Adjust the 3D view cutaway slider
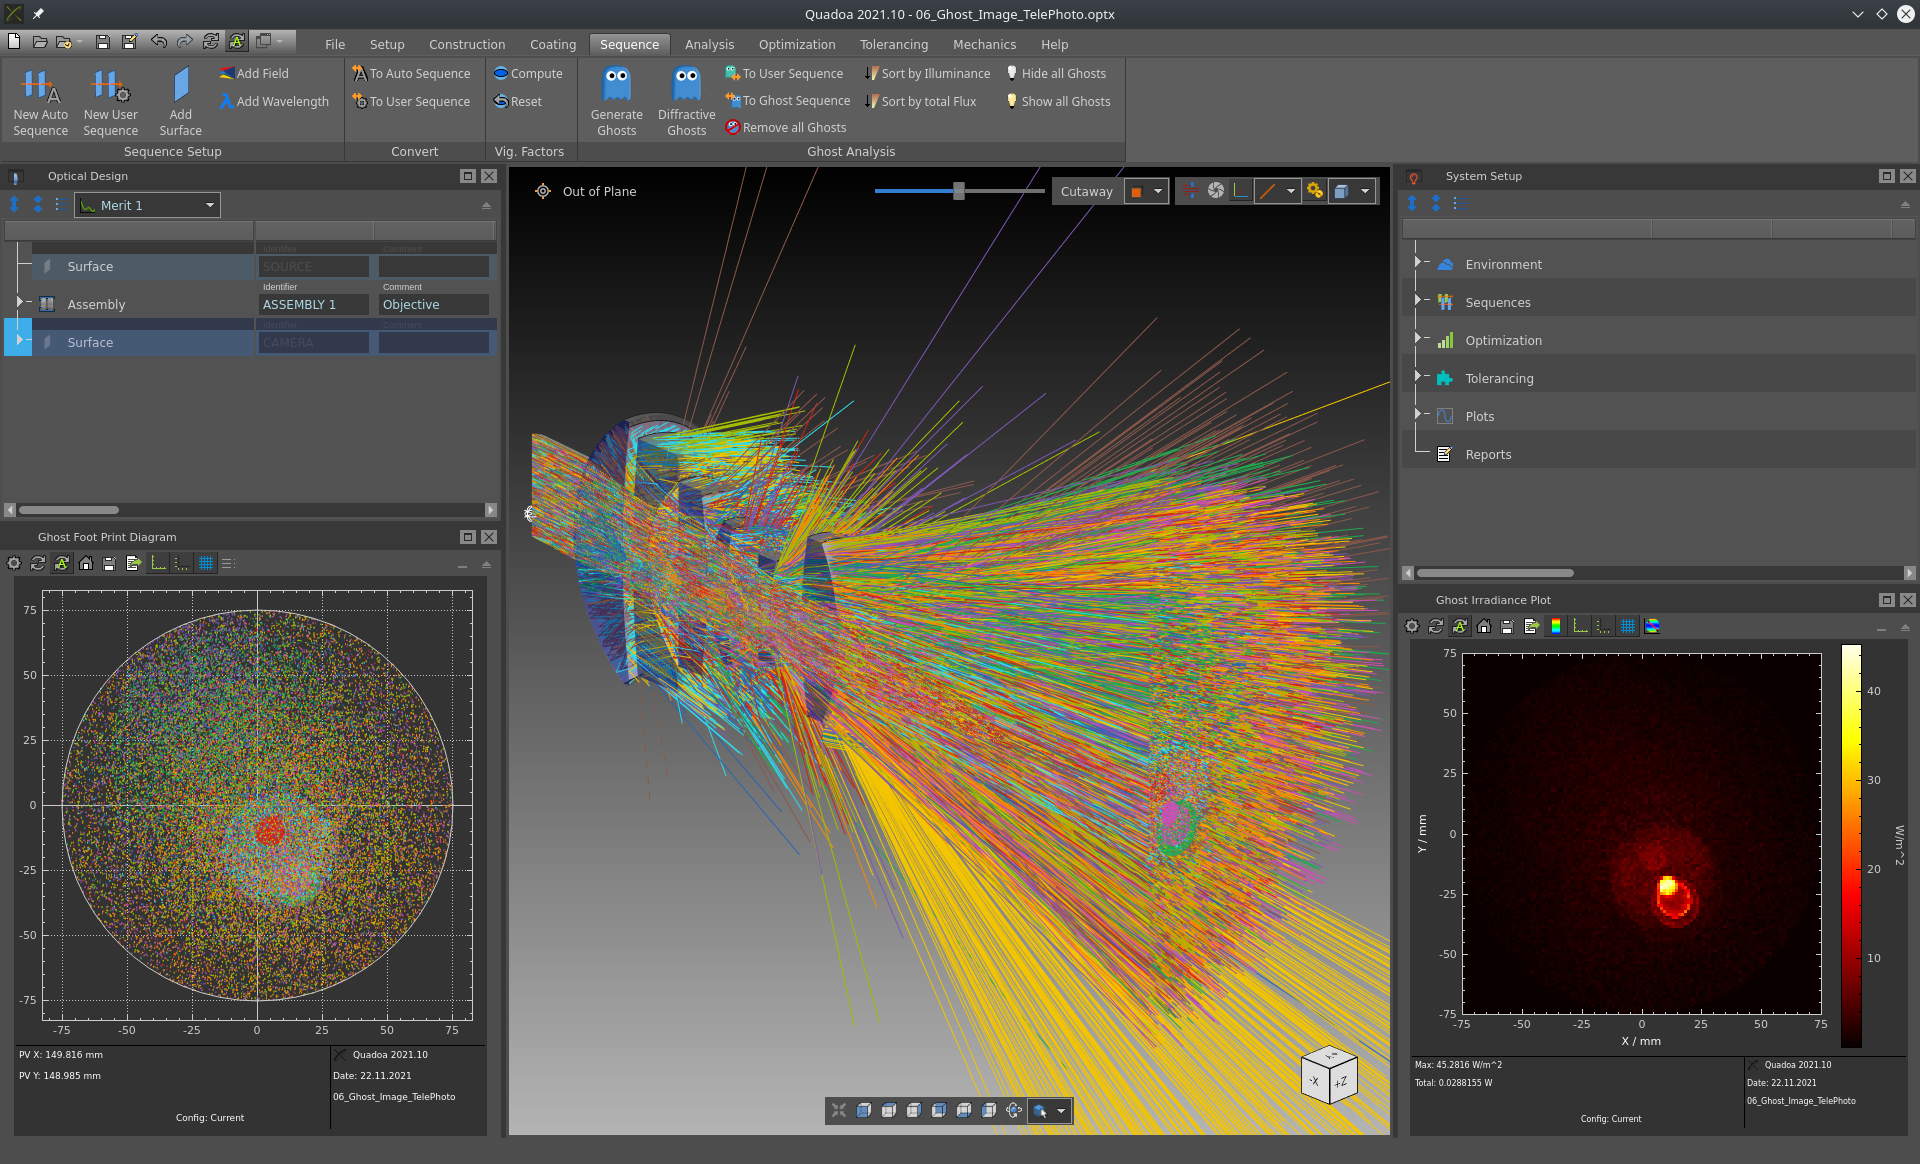The image size is (1920, 1164). point(958,191)
